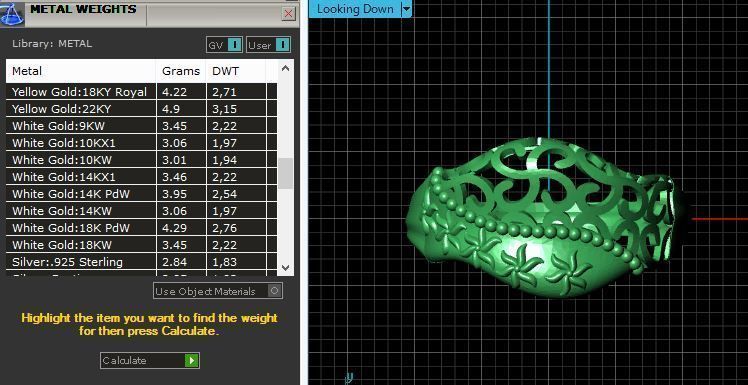Click the Looking Down viewport label
Screen dimensions: 748x385
355,9
